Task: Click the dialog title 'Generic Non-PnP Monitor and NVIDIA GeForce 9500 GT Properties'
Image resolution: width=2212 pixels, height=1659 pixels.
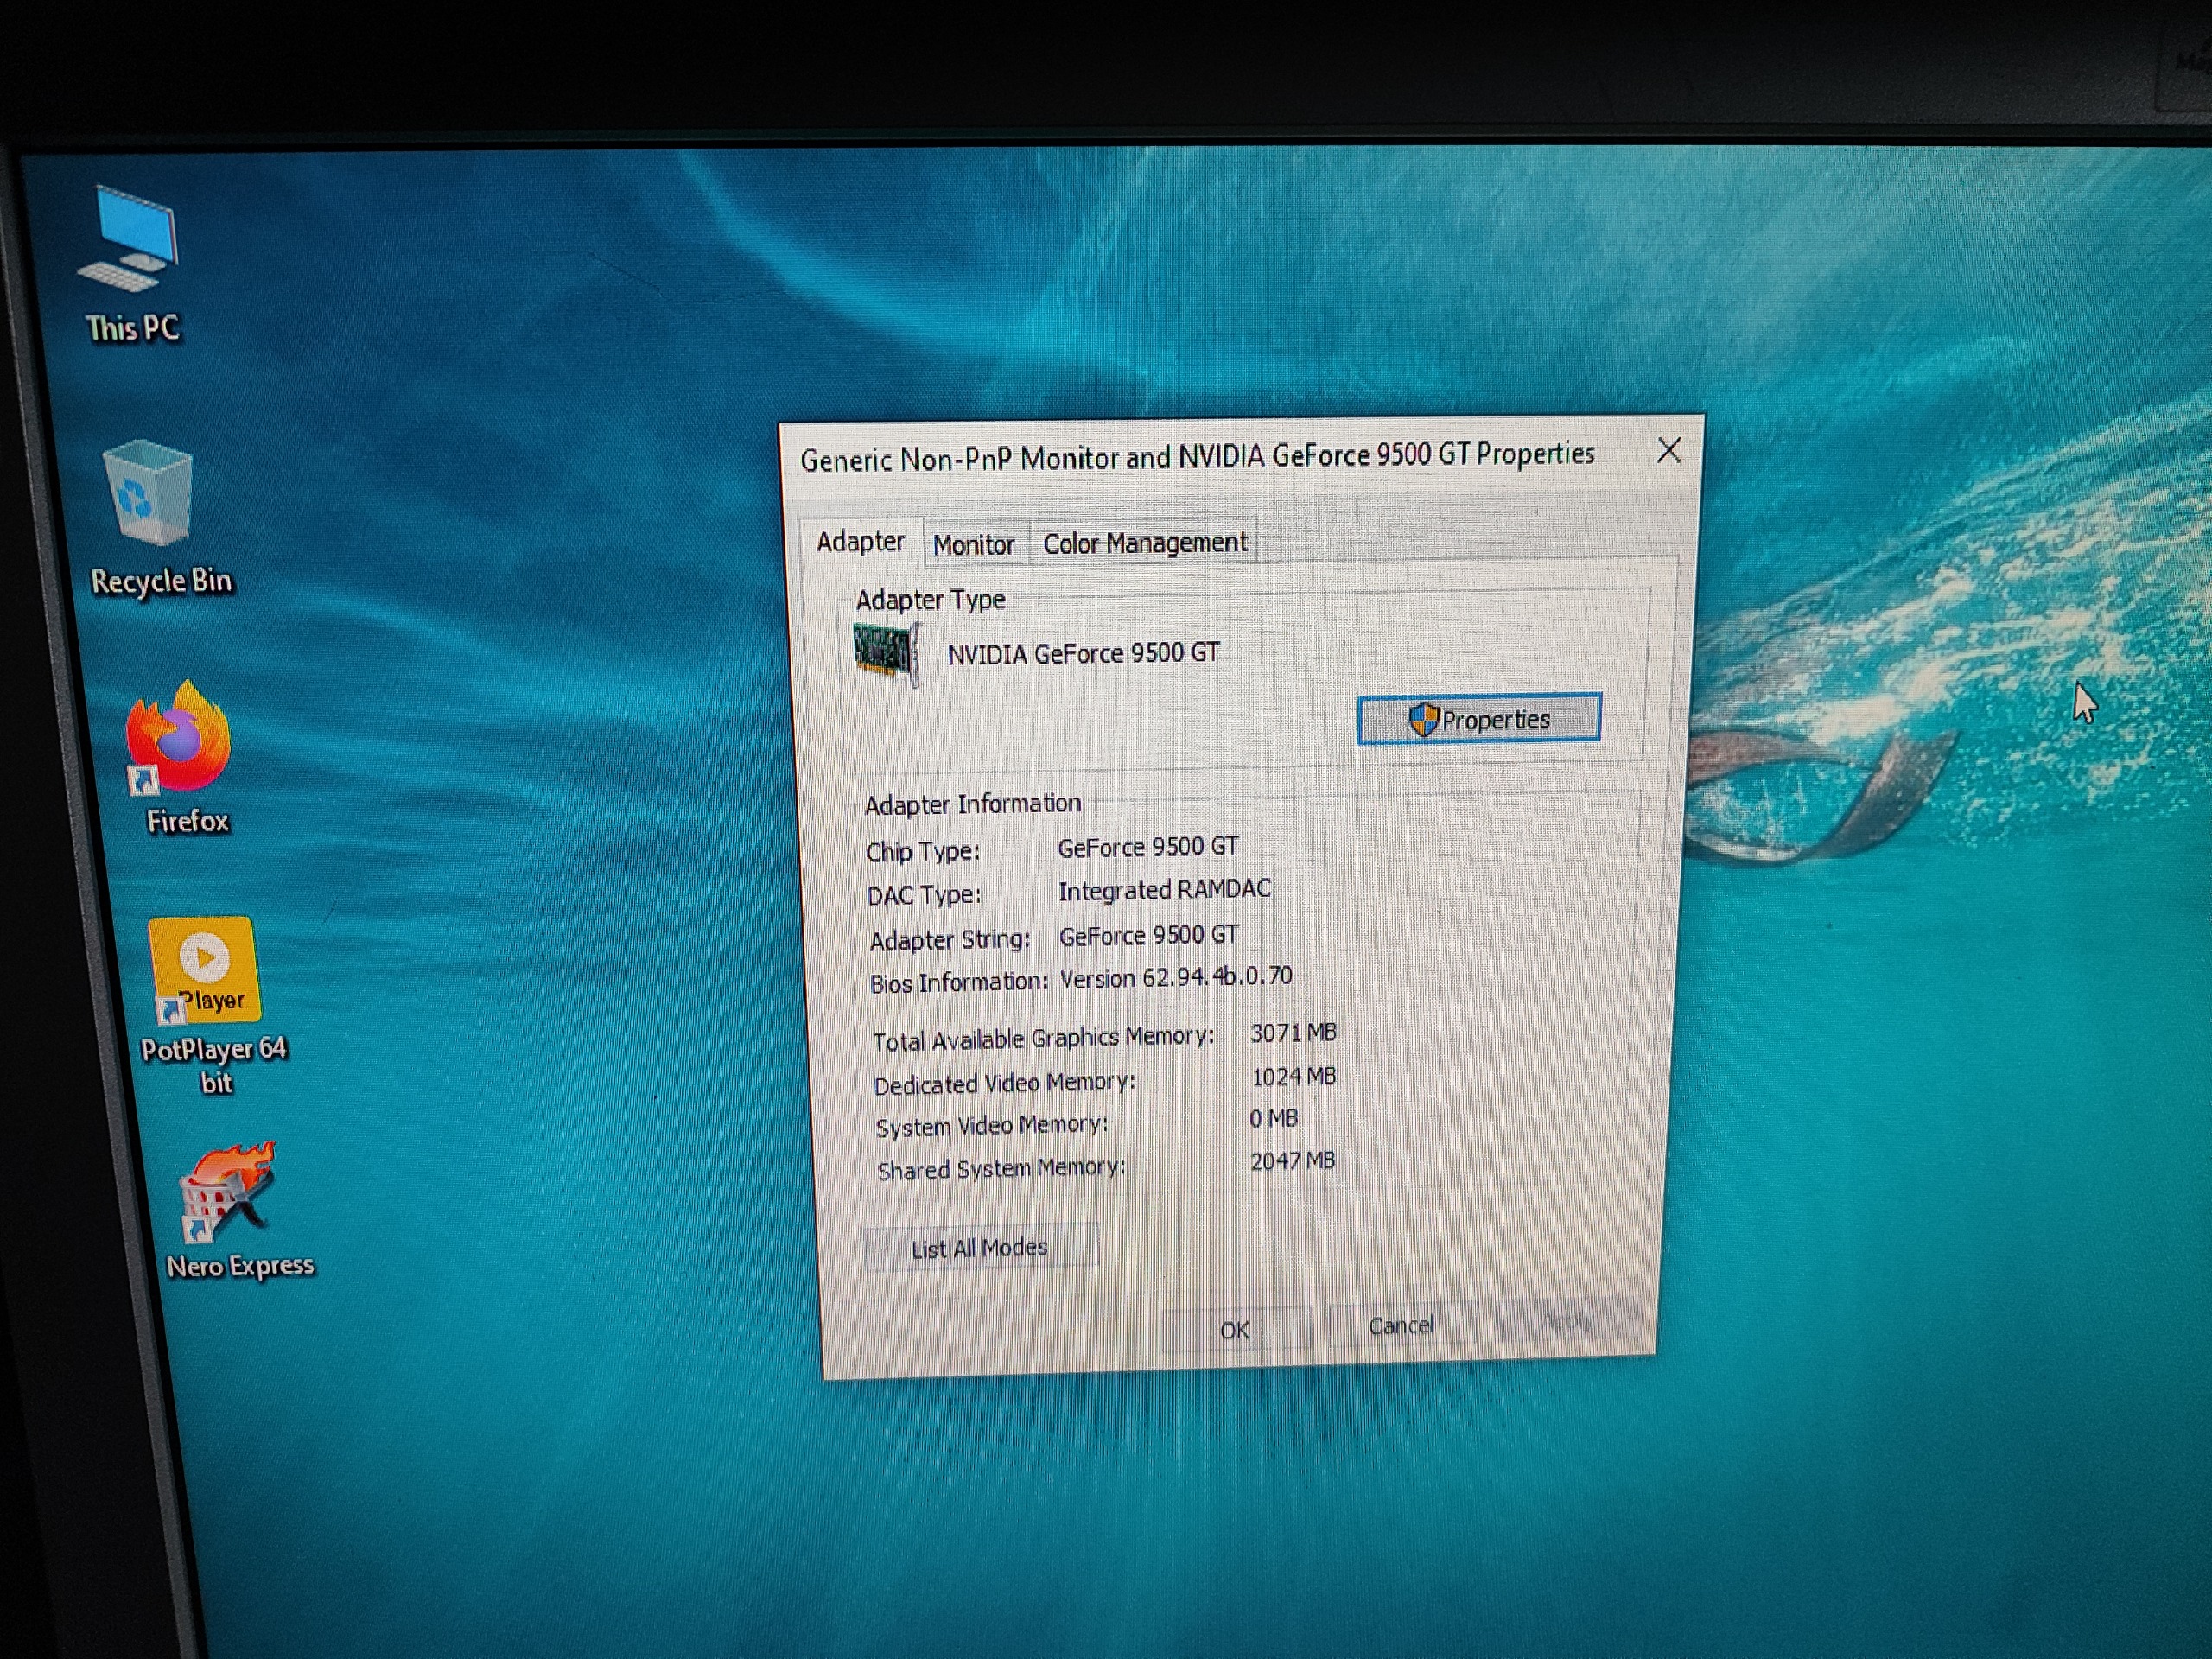Action: pos(1197,457)
